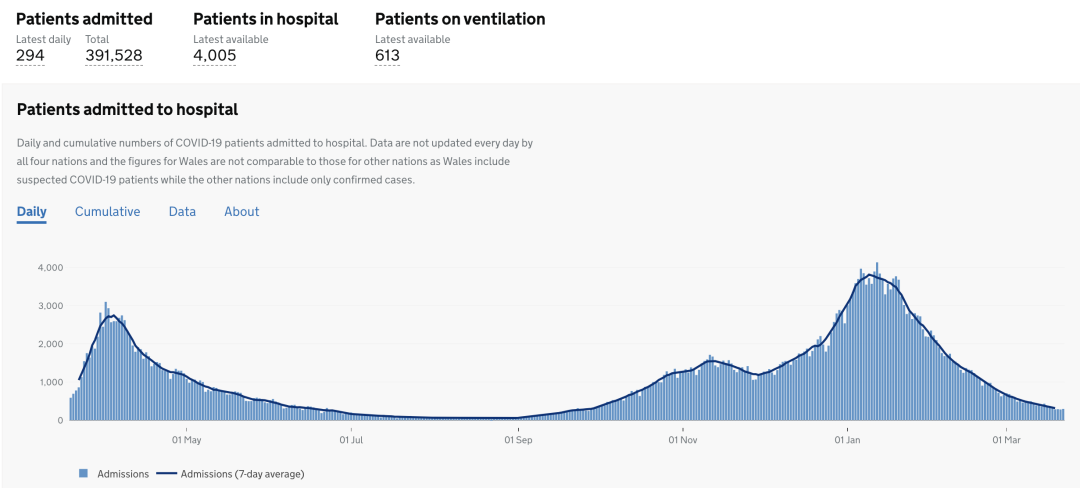1080x488 pixels.
Task: Open the About tab
Action: pyautogui.click(x=241, y=212)
